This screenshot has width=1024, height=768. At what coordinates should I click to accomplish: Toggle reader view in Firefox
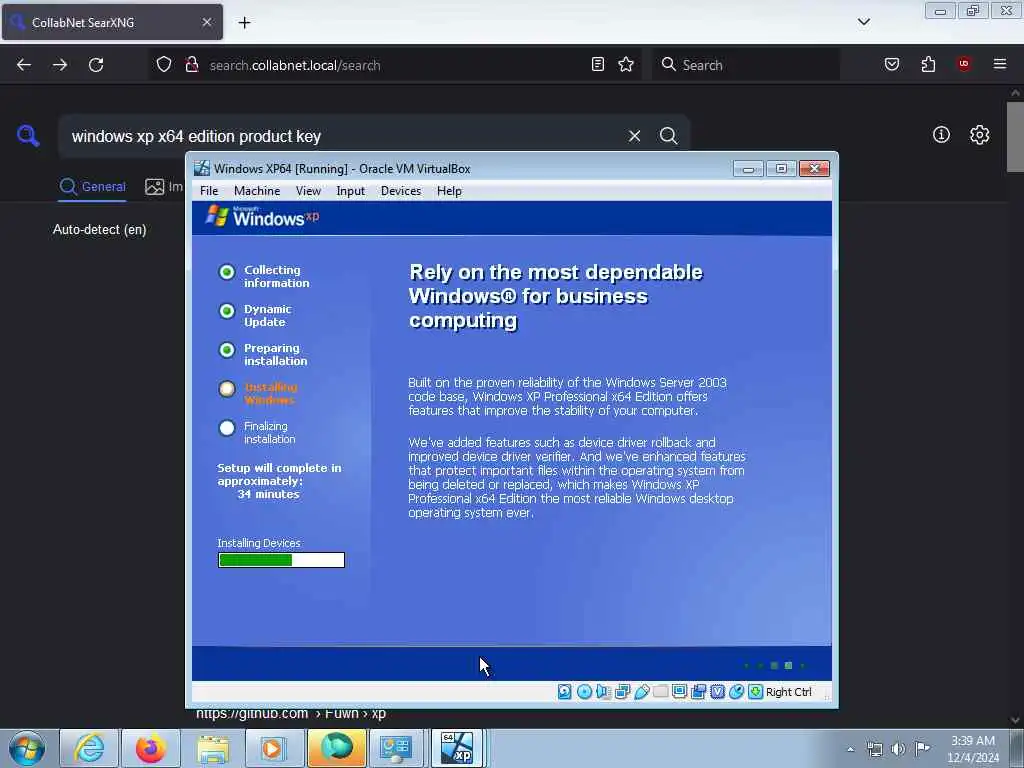598,64
